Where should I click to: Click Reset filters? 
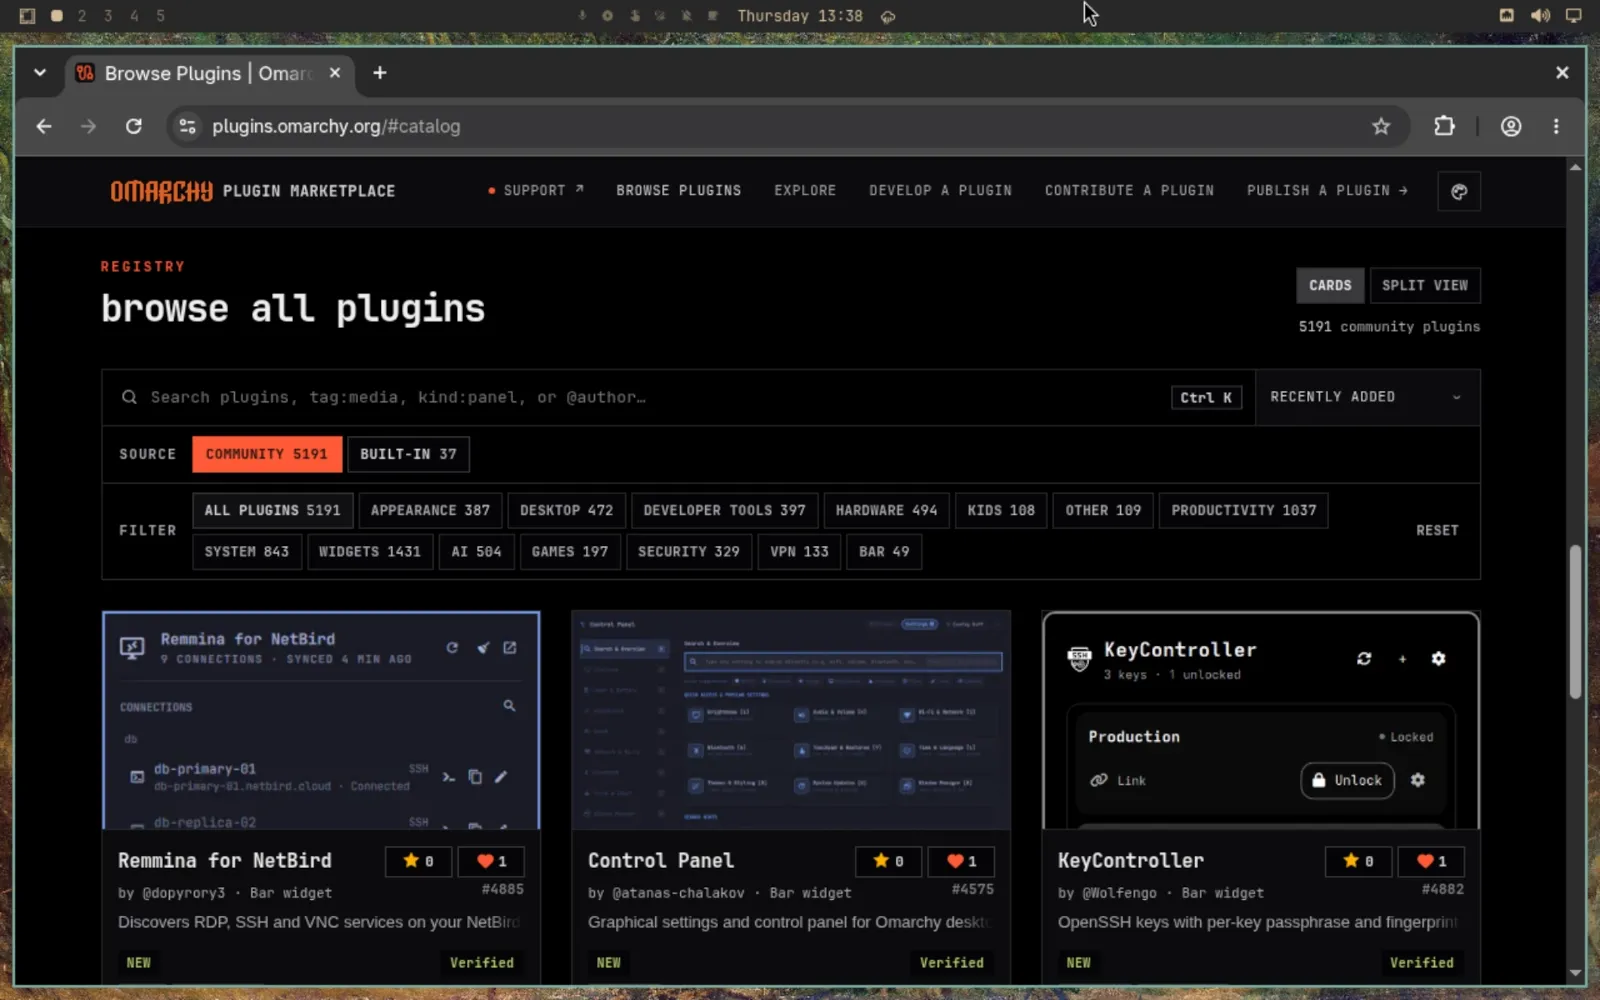point(1437,530)
